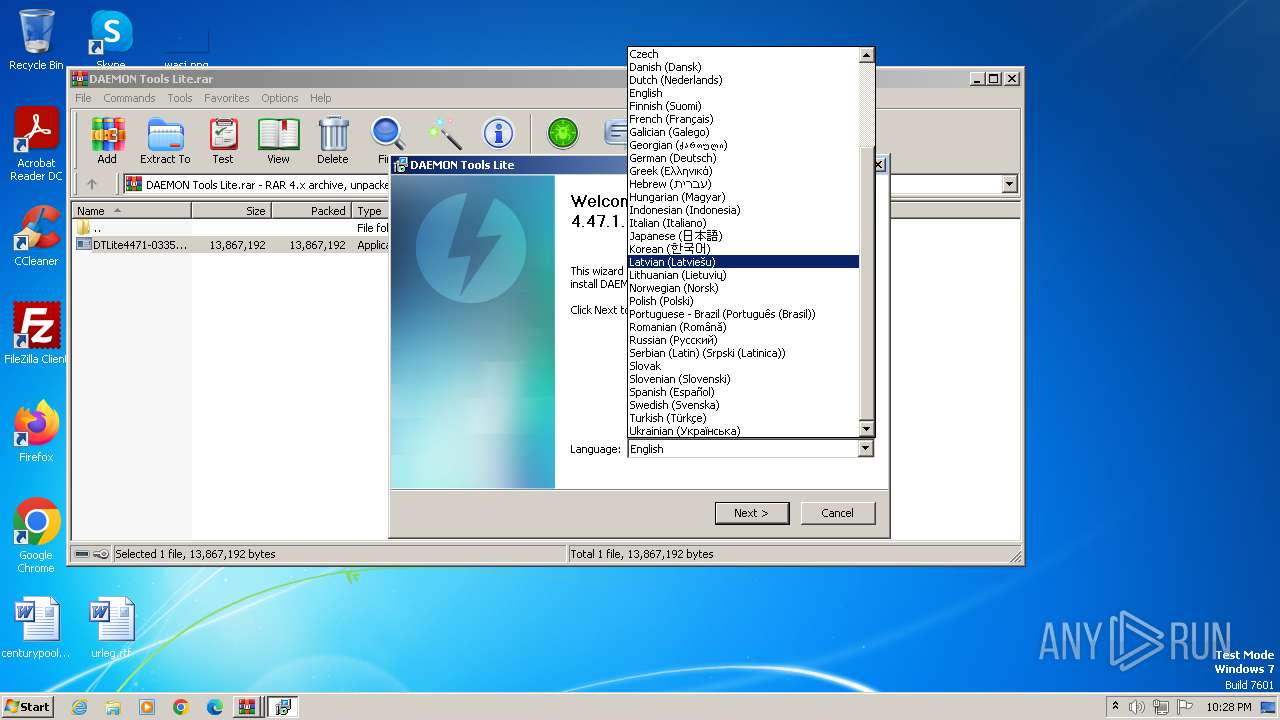Open Google Chrome desktop shortcut

[x=36, y=535]
